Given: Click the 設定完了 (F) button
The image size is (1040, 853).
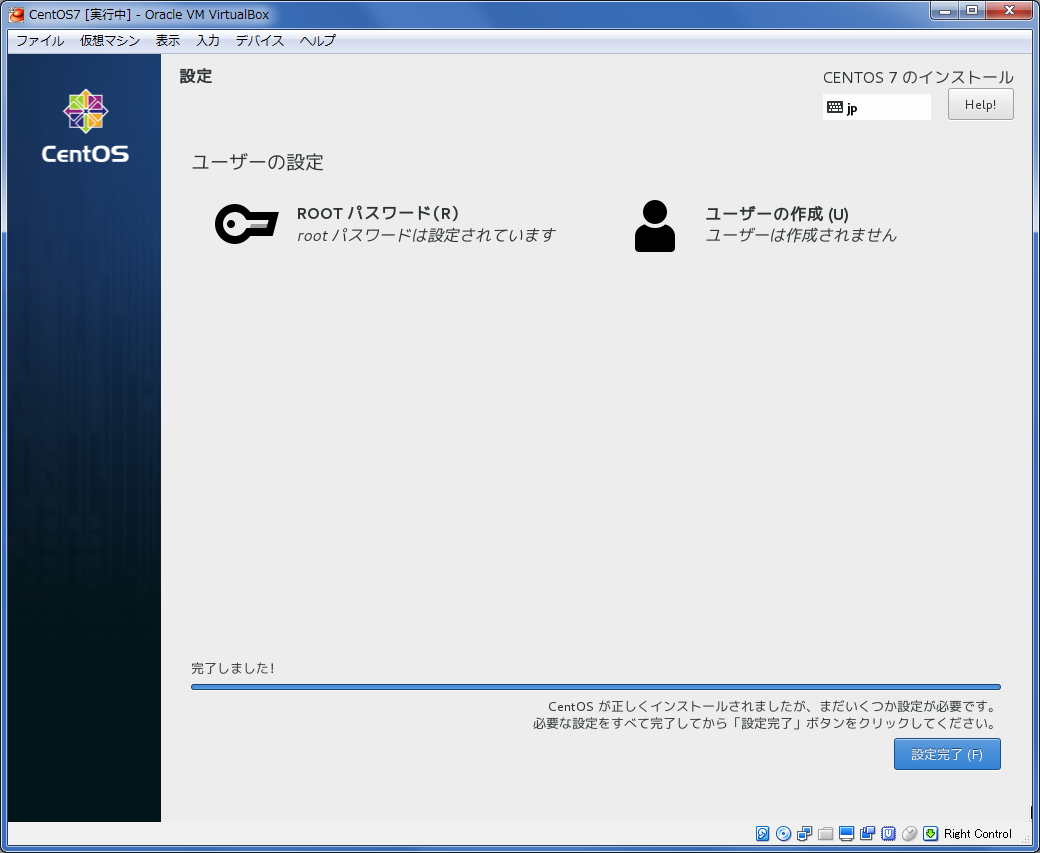Looking at the screenshot, I should click(946, 754).
